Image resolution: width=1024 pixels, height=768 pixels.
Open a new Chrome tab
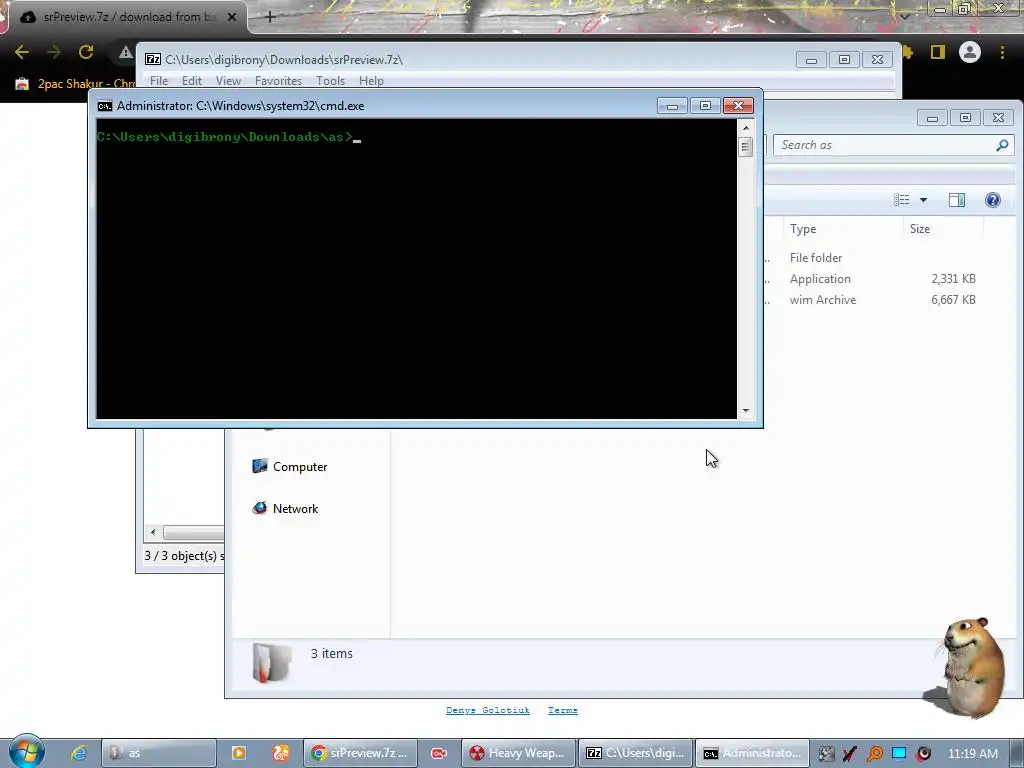[270, 17]
